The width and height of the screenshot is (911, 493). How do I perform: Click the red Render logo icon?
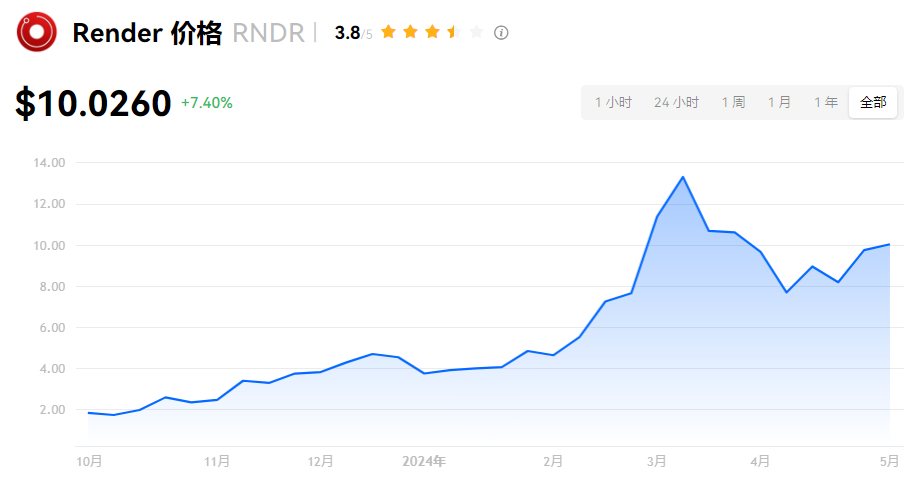click(37, 32)
